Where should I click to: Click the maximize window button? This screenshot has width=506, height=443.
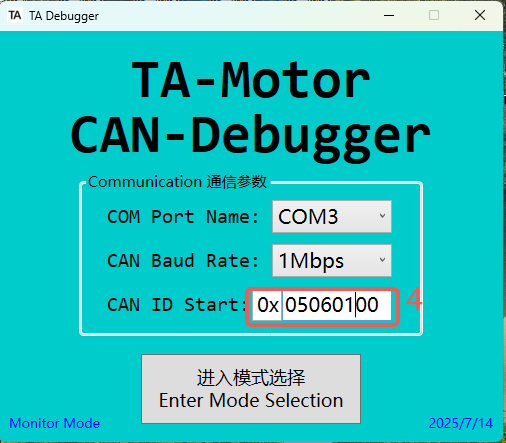[x=434, y=15]
